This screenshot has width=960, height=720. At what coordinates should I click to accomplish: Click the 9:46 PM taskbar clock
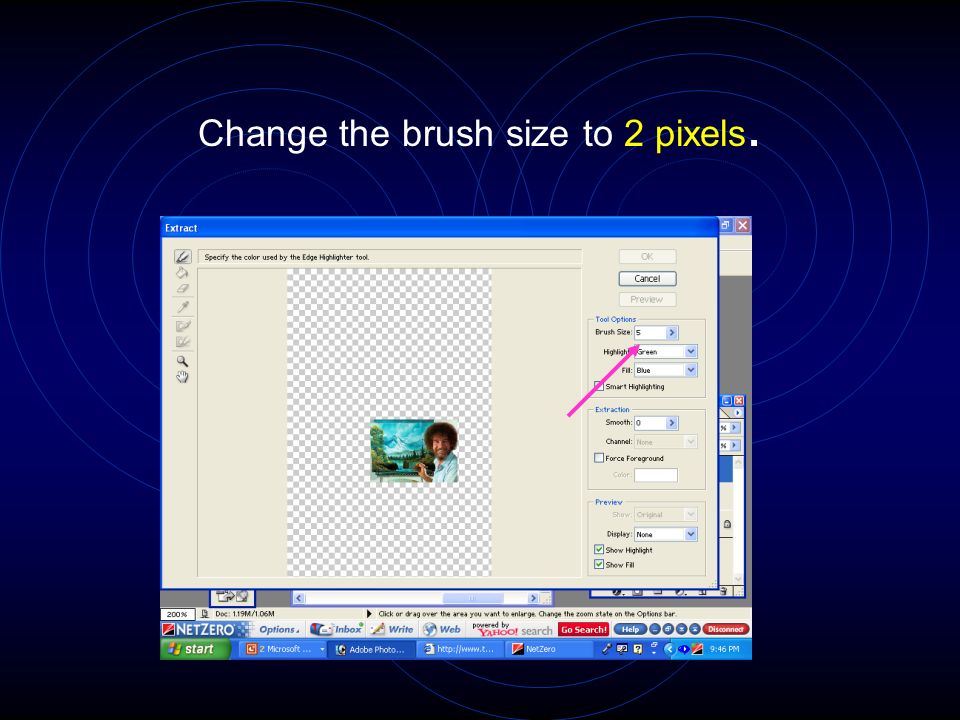[724, 649]
